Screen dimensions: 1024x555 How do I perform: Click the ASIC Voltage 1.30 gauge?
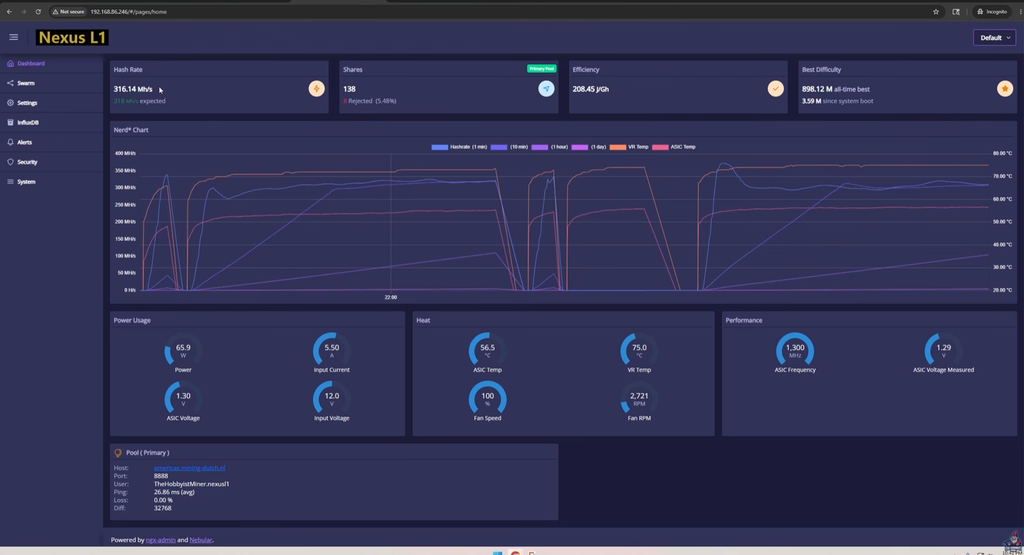183,399
